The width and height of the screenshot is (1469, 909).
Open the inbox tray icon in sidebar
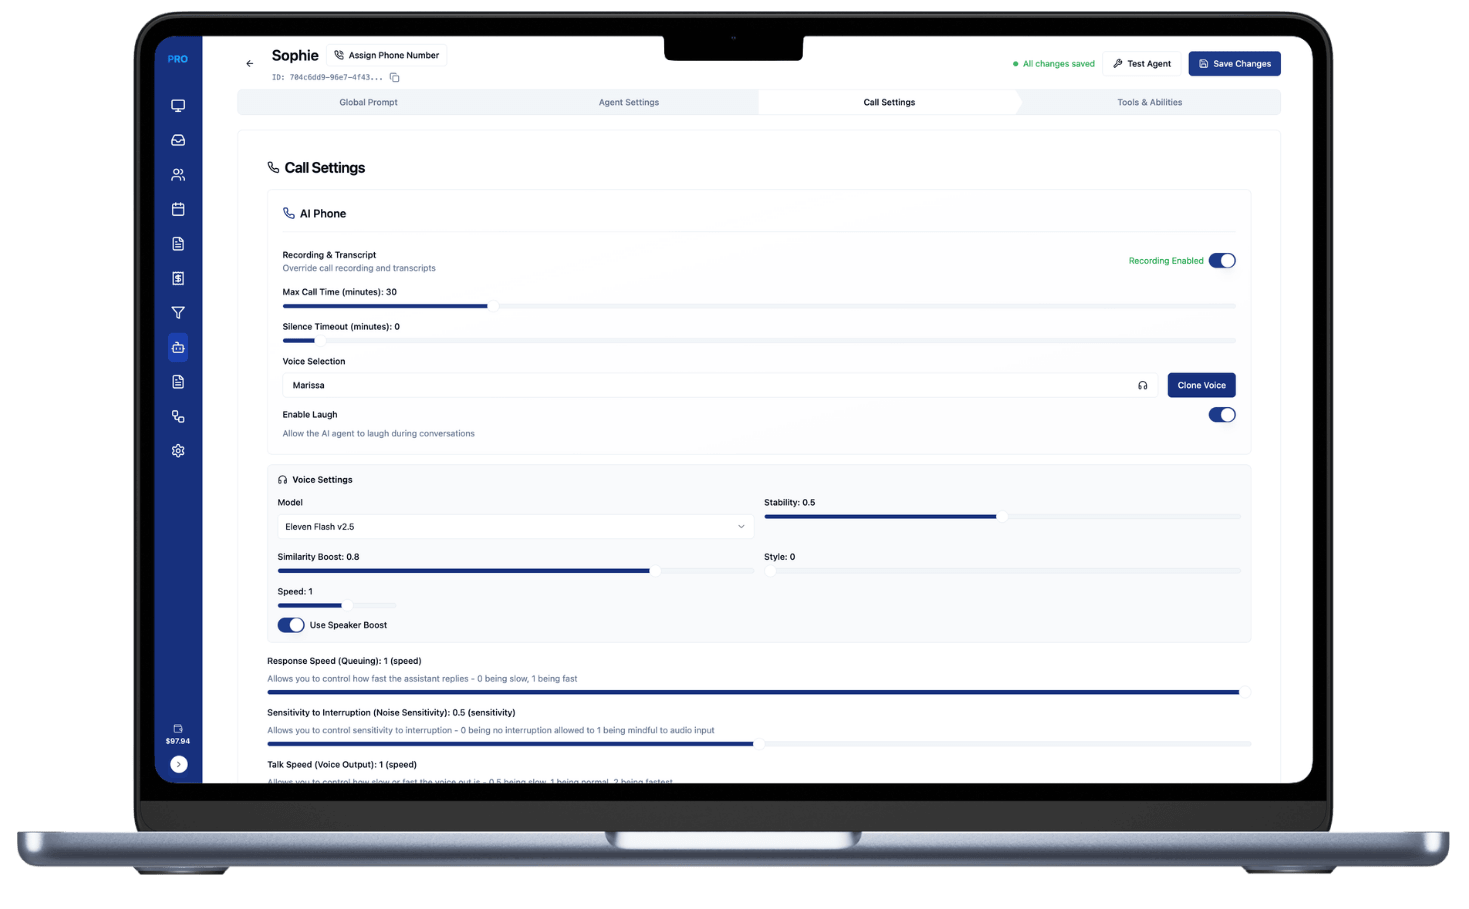coord(178,140)
